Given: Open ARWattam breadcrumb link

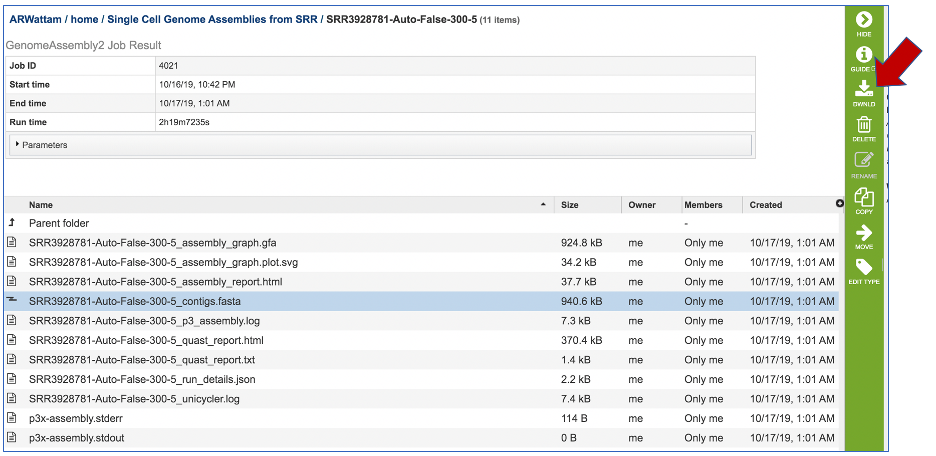Looking at the screenshot, I should [35, 20].
